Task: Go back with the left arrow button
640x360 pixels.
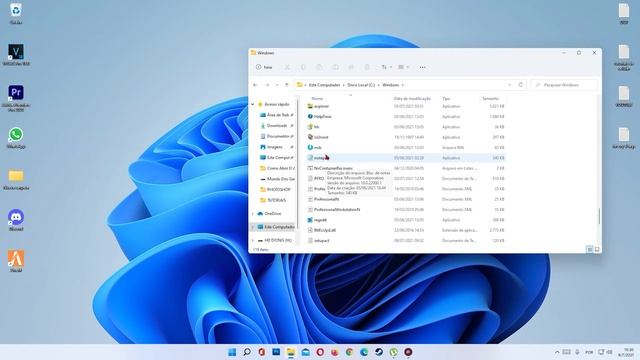Action: click(x=256, y=85)
